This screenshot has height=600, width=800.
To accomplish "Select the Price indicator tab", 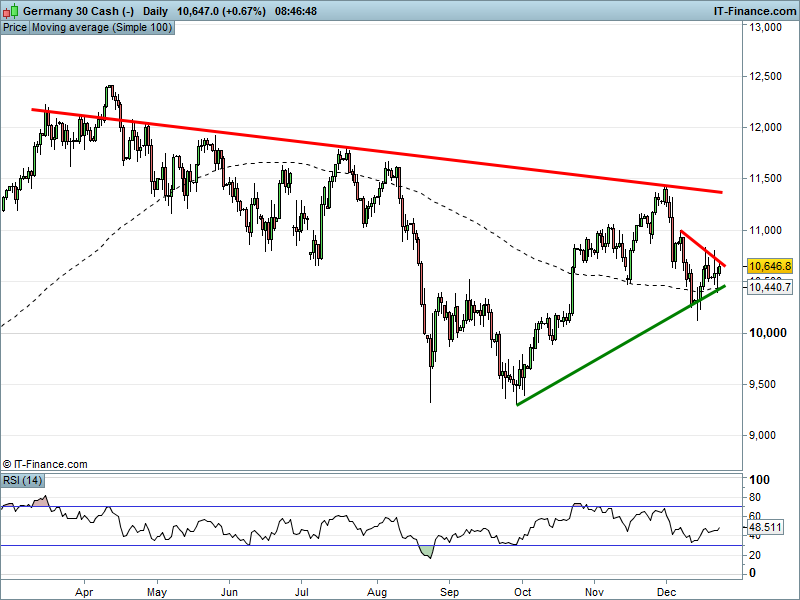I will 15,28.
